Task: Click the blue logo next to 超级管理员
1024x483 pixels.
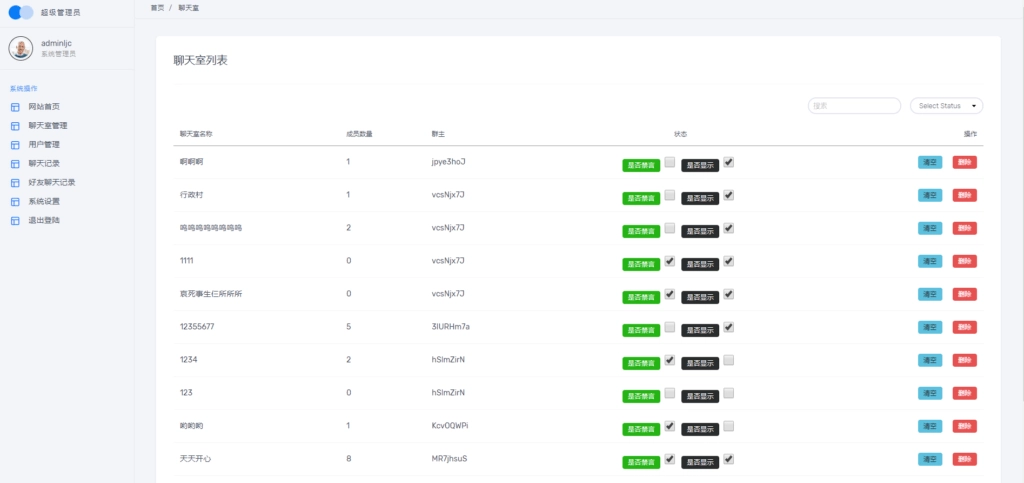Action: pos(21,13)
